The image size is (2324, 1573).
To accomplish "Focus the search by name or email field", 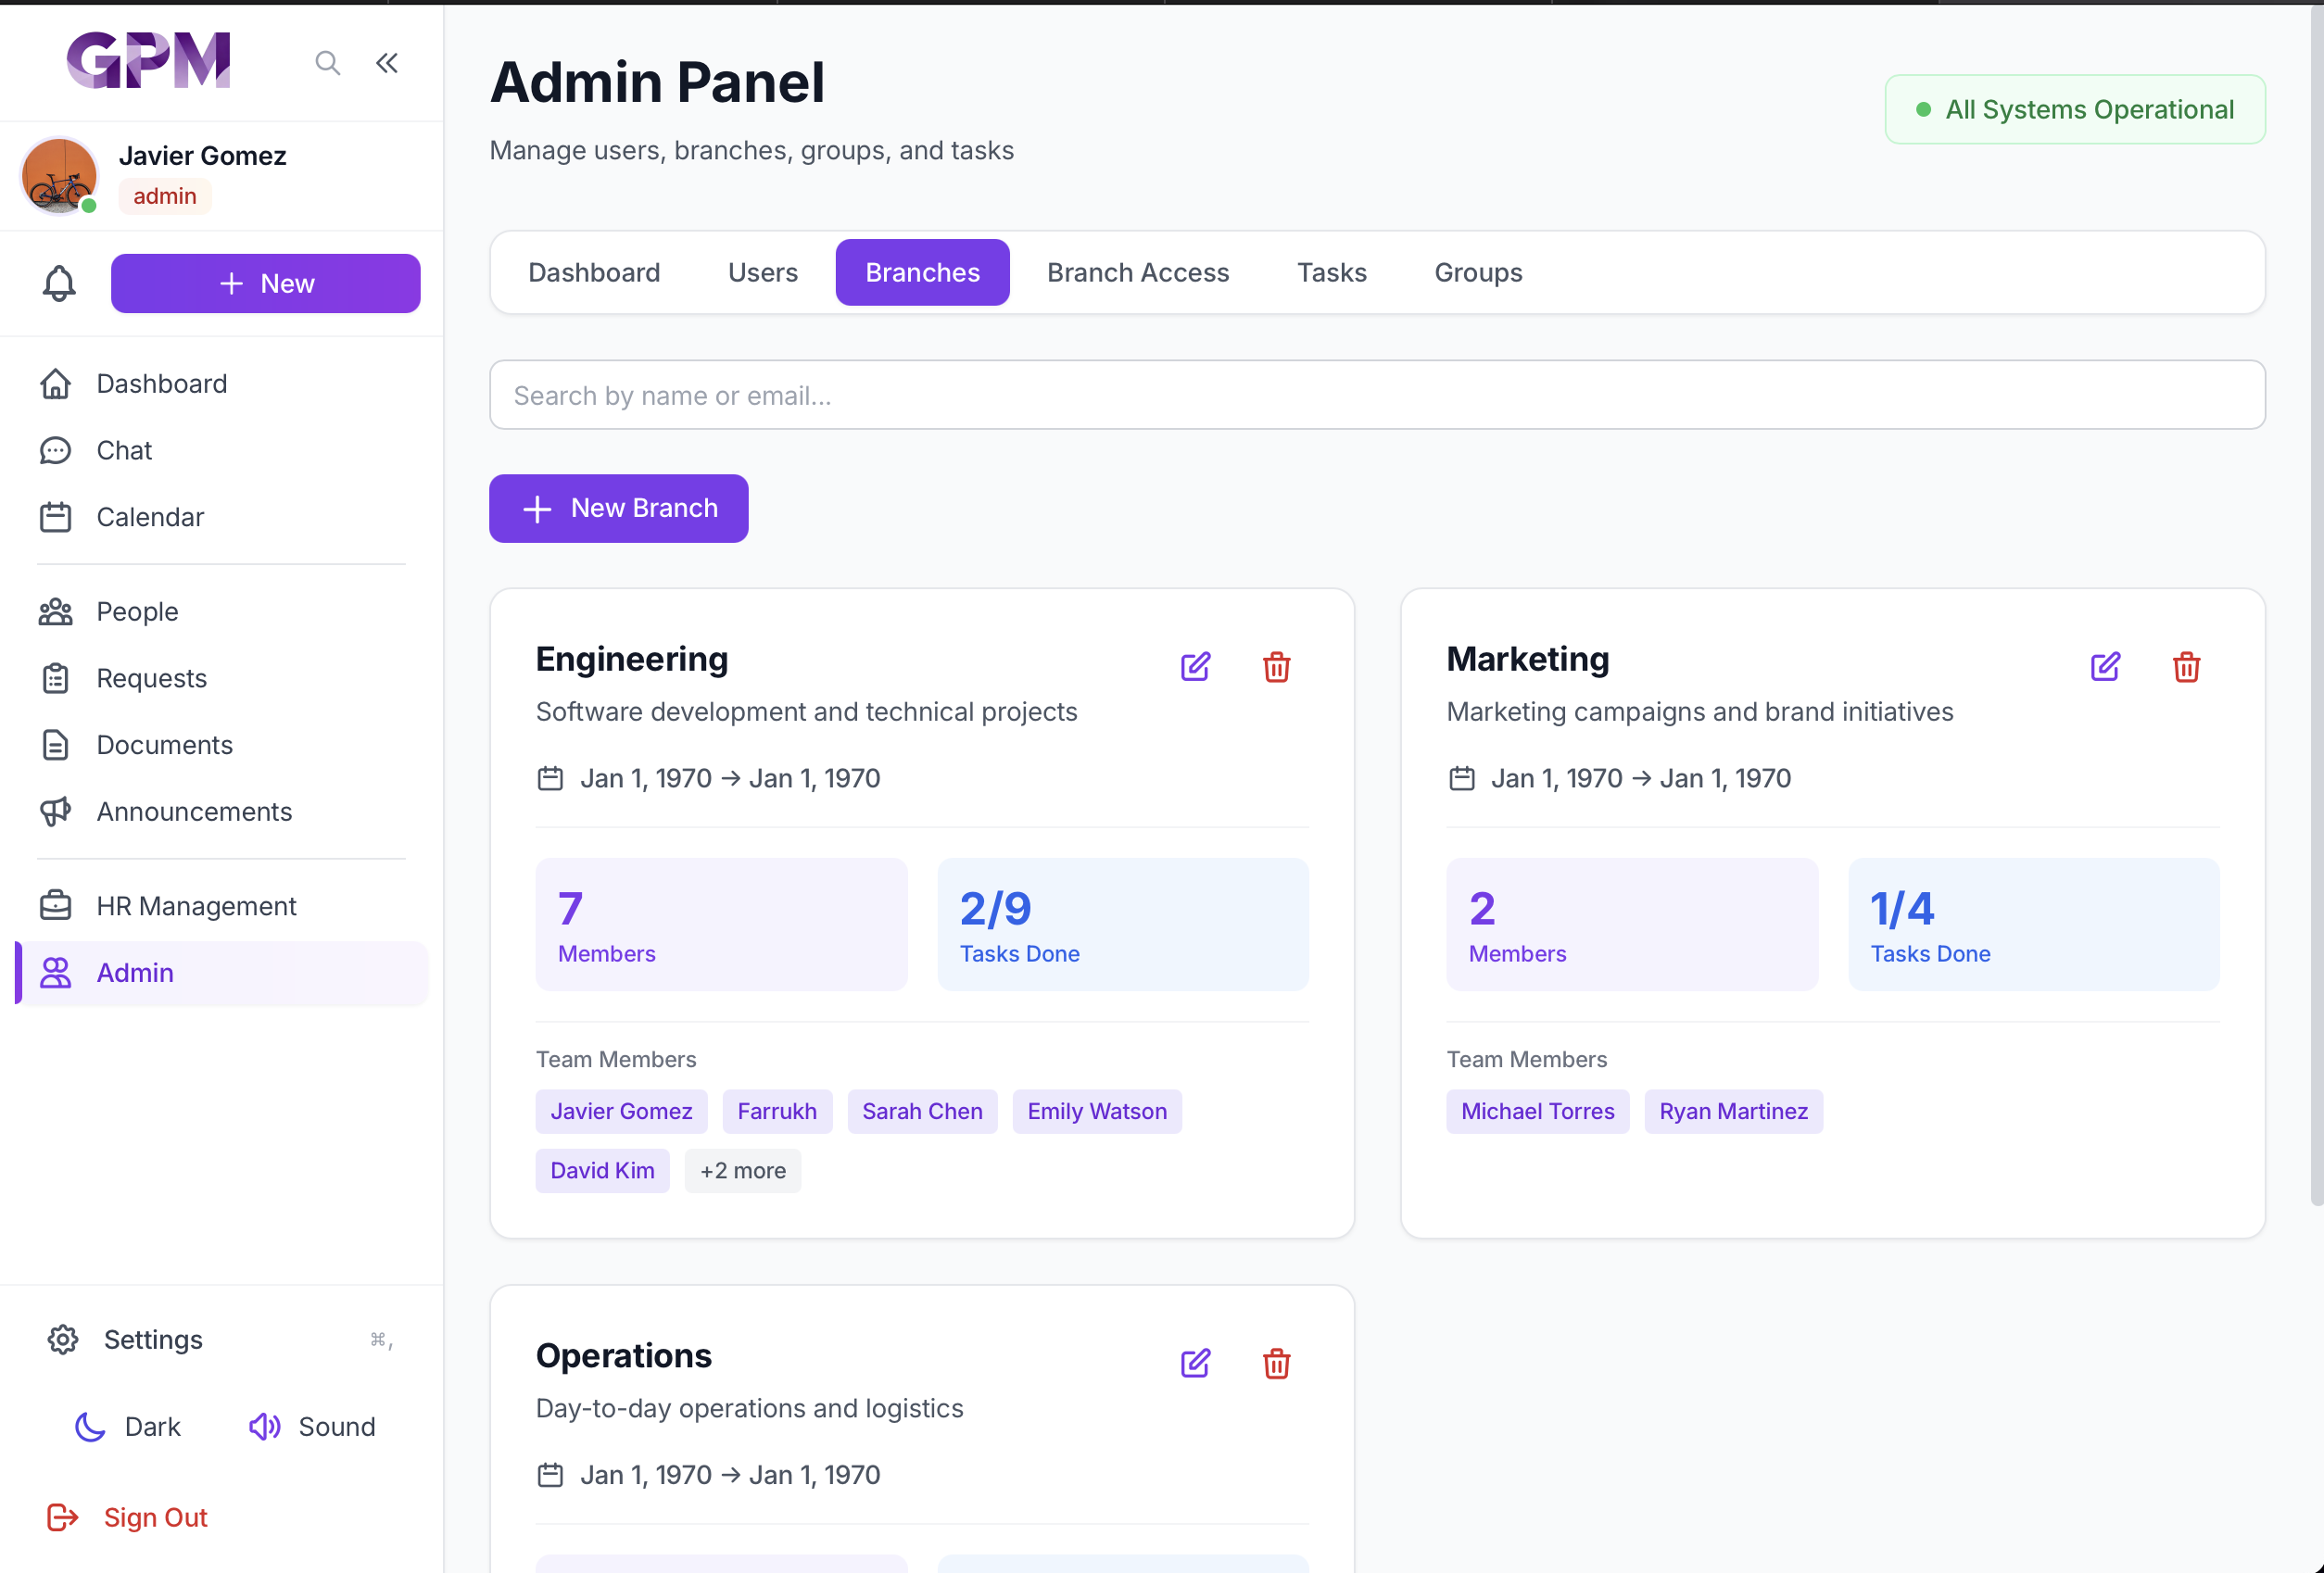I will pyautogui.click(x=1377, y=395).
